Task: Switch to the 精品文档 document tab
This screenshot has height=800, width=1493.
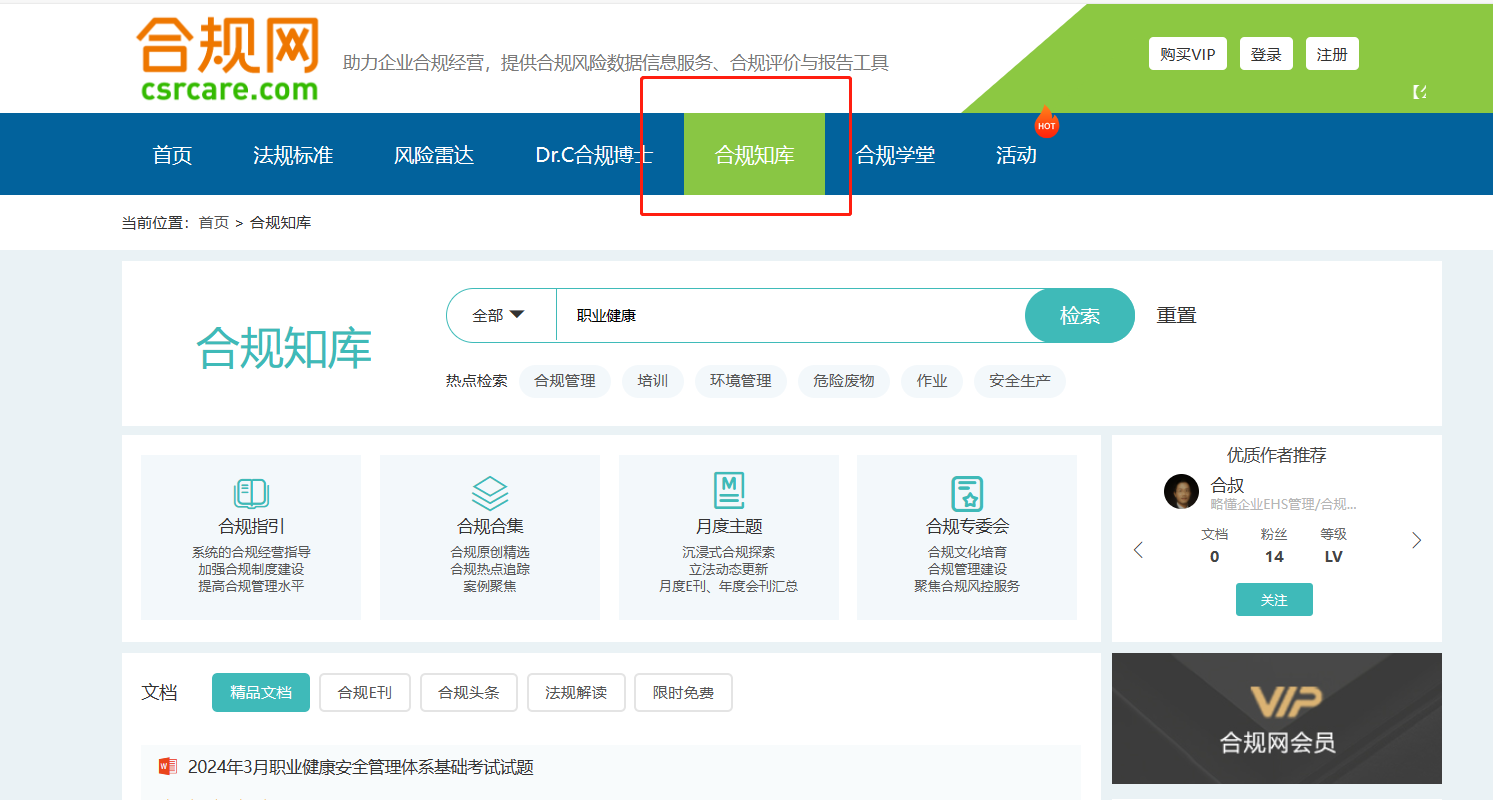Action: [261, 692]
